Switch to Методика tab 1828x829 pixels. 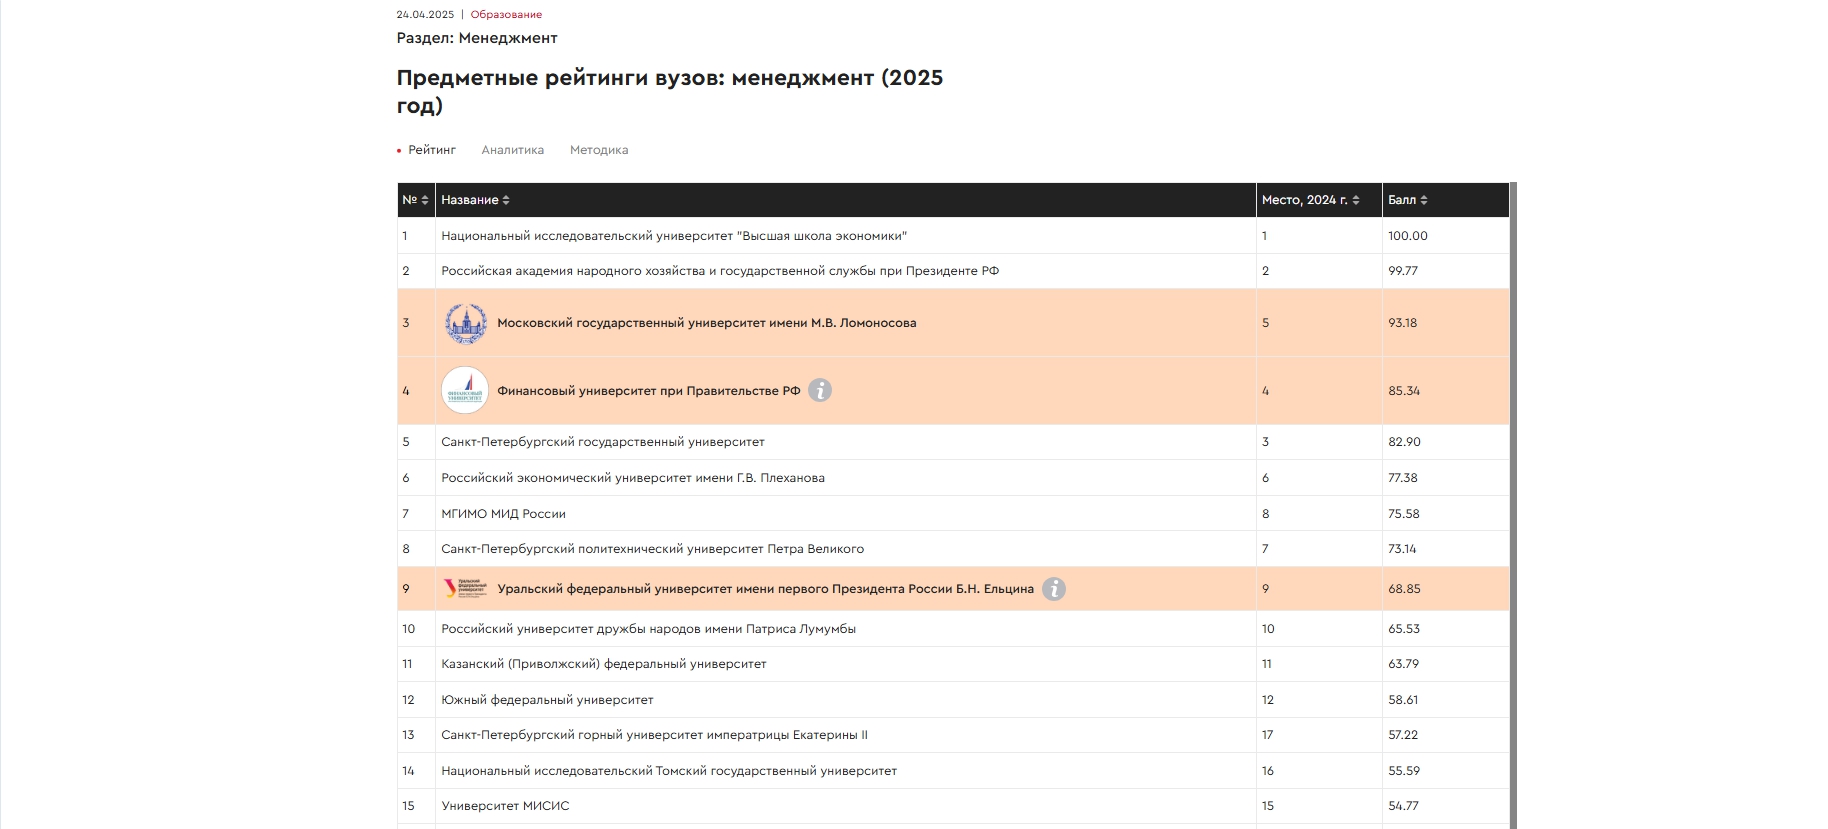pyautogui.click(x=599, y=150)
